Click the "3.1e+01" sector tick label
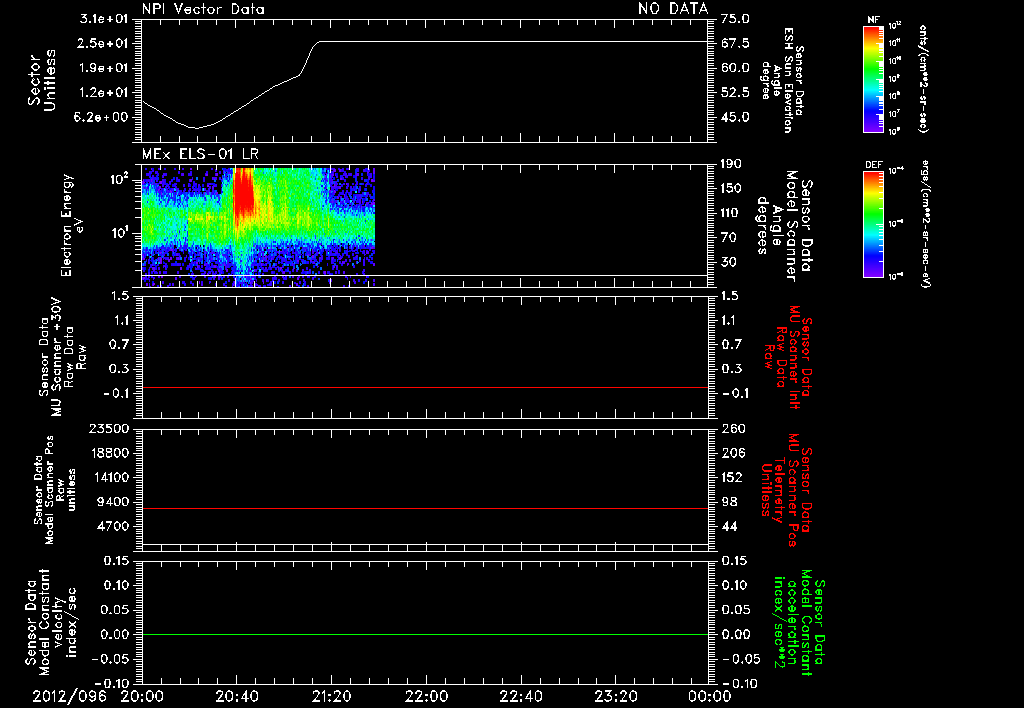Image resolution: width=1024 pixels, height=708 pixels. tap(103, 19)
